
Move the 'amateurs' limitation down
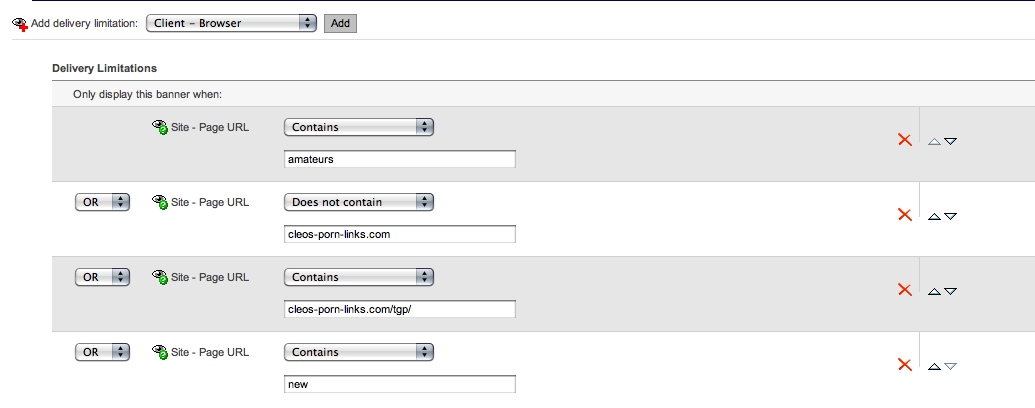point(951,141)
